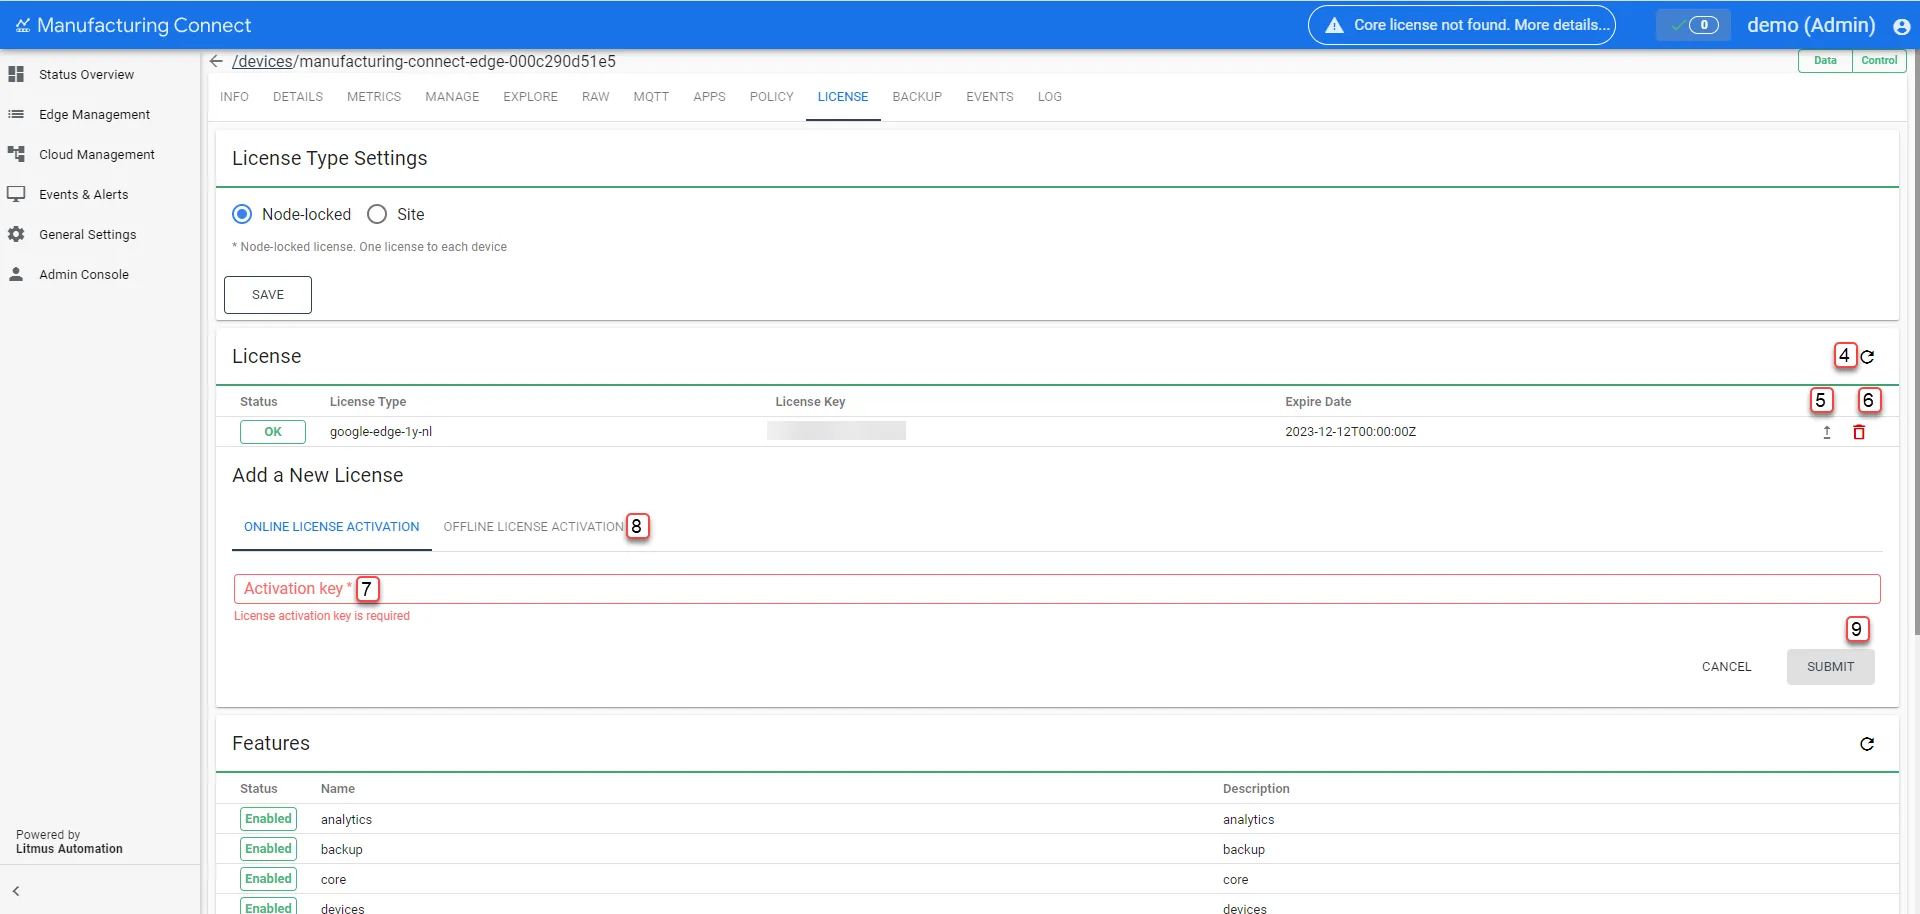This screenshot has height=914, width=1920.
Task: Open the APPS tab
Action: (709, 97)
